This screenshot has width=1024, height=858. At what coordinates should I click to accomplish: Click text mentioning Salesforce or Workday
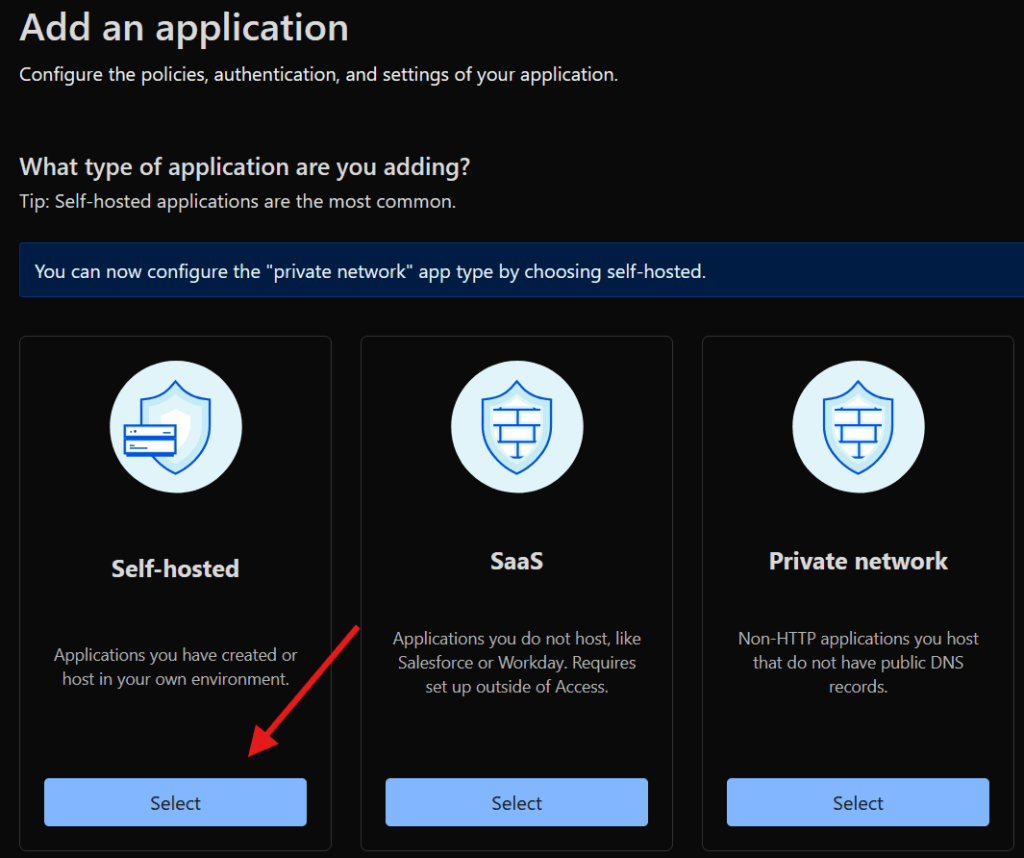point(517,663)
